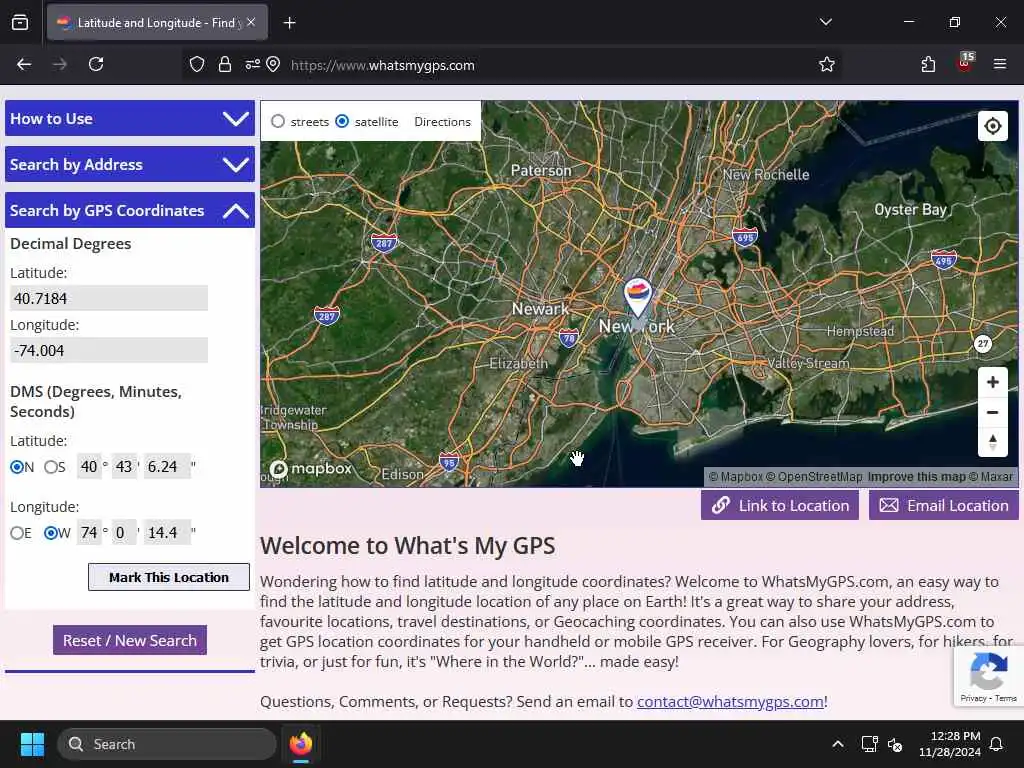Image resolution: width=1024 pixels, height=768 pixels.
Task: Click the Mapbox logo on the map
Action: point(311,468)
